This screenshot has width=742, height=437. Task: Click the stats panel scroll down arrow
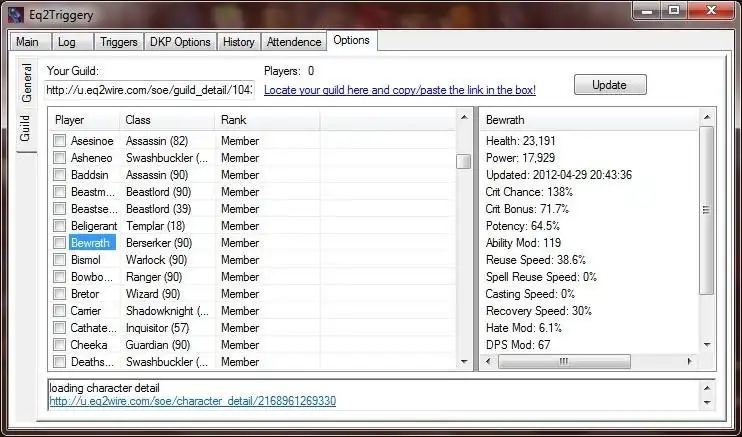point(707,345)
